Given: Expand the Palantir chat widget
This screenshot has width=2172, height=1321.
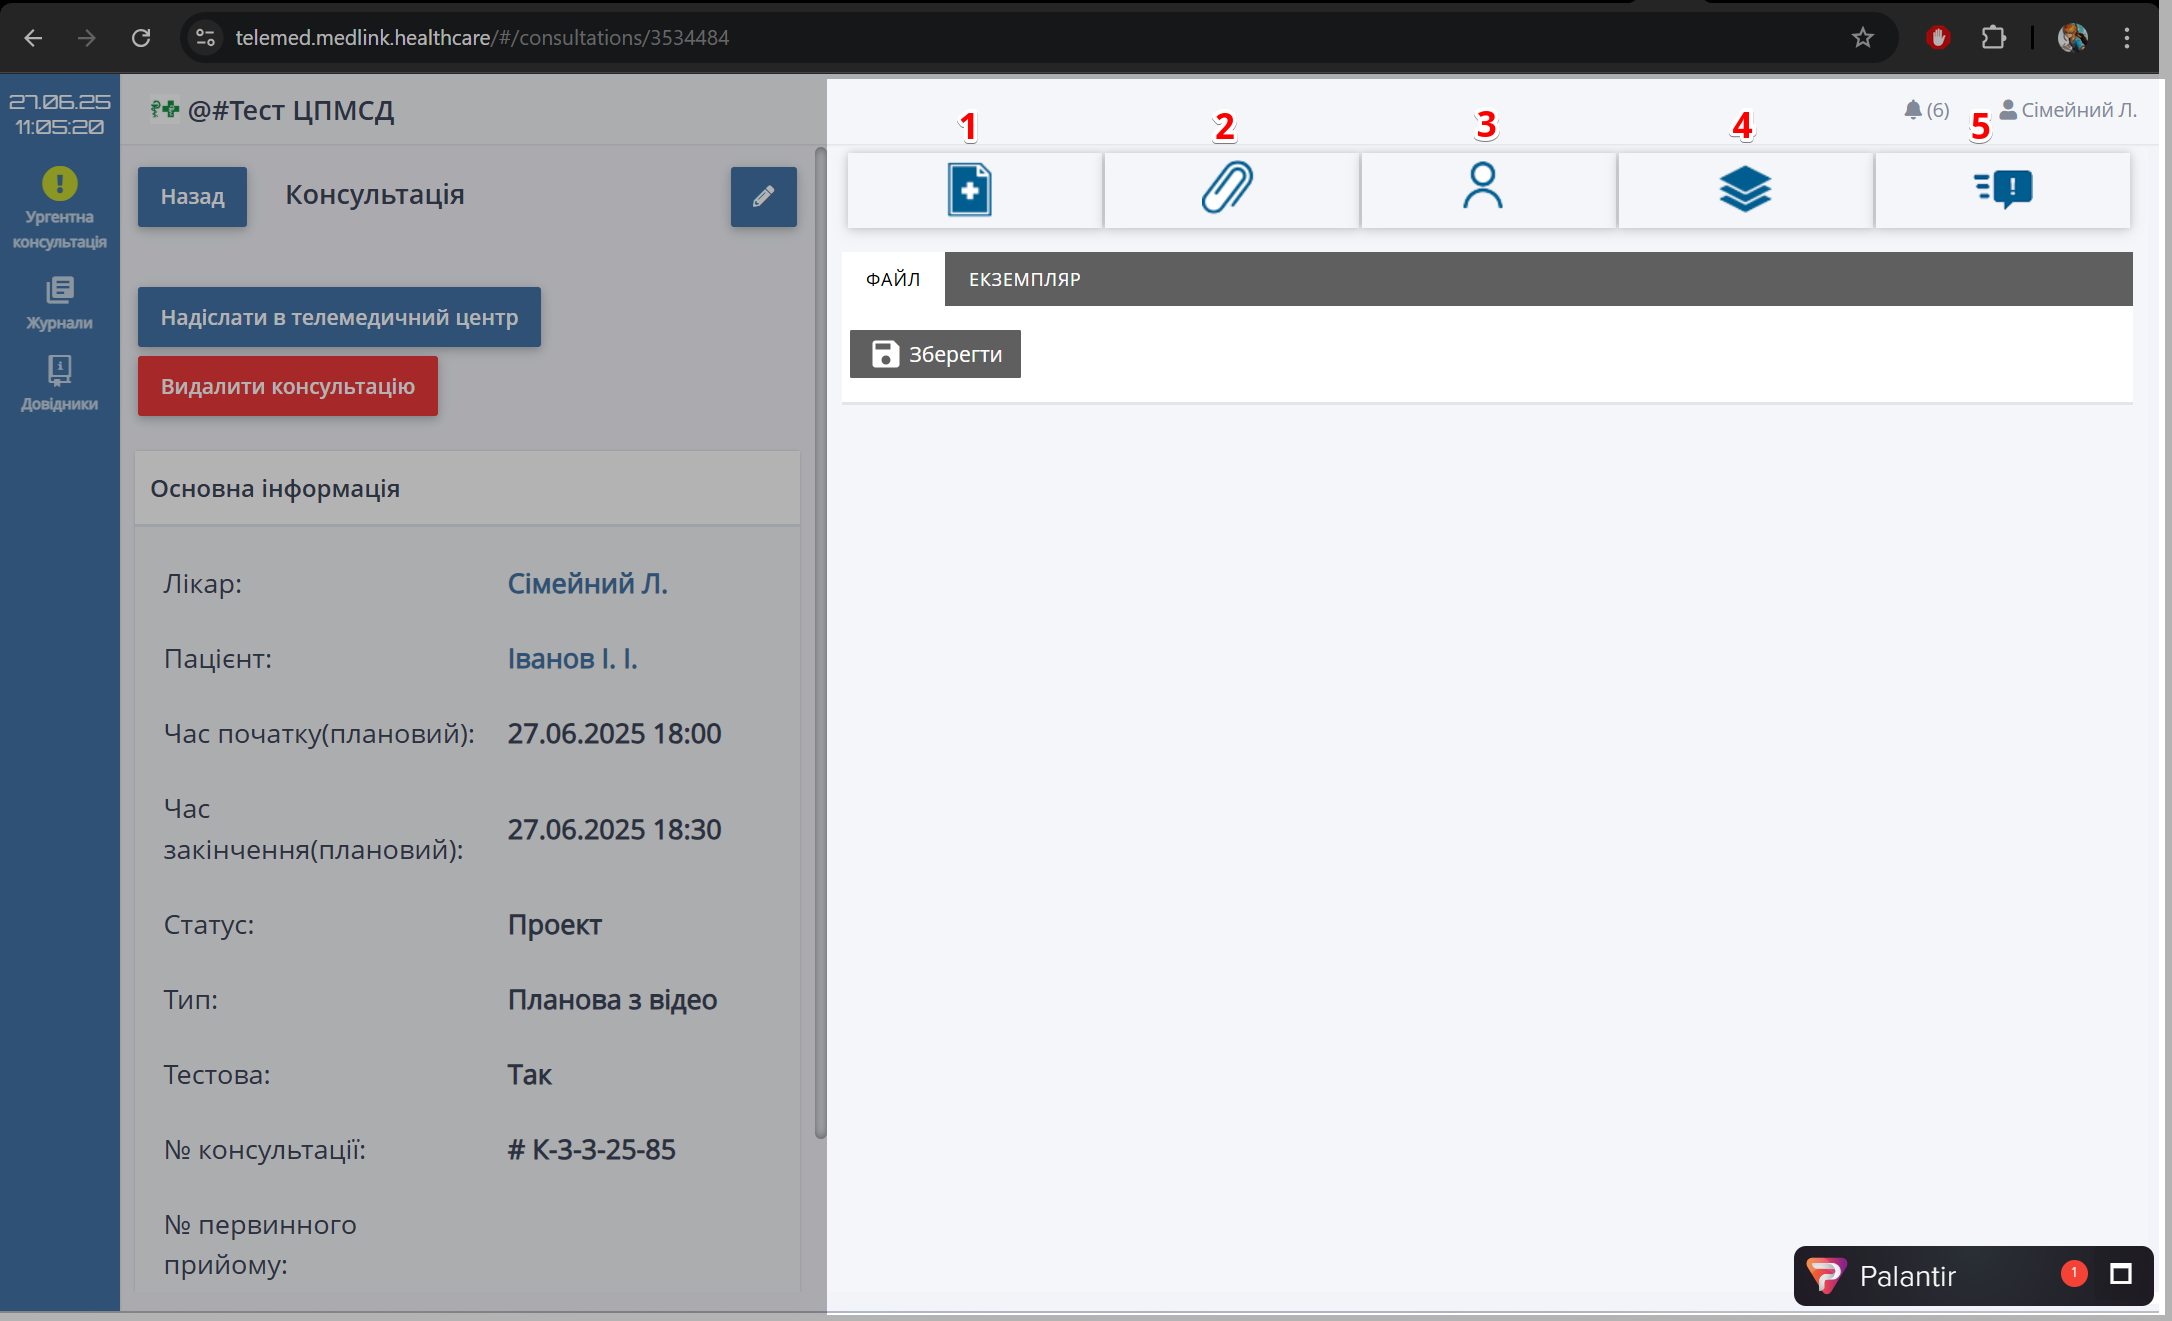Looking at the screenshot, I should [x=2120, y=1274].
